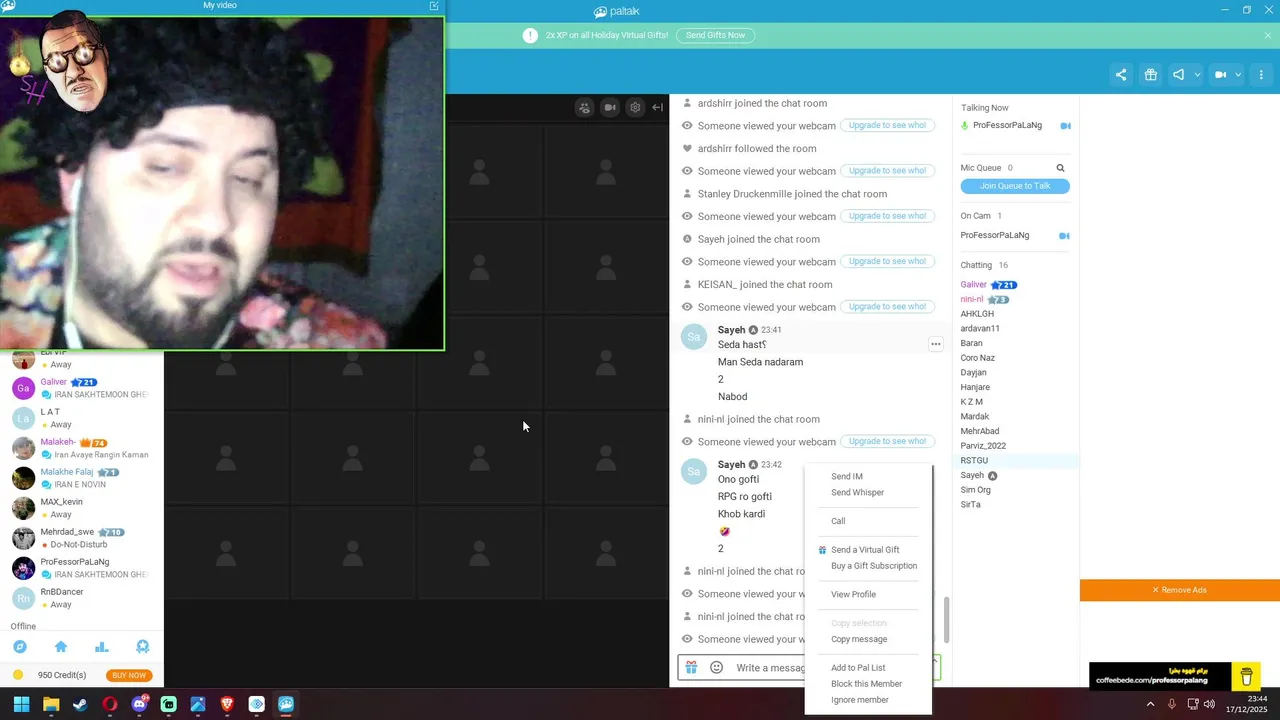The width and height of the screenshot is (1280, 720).
Task: Open the gift box icon in header
Action: click(1151, 75)
